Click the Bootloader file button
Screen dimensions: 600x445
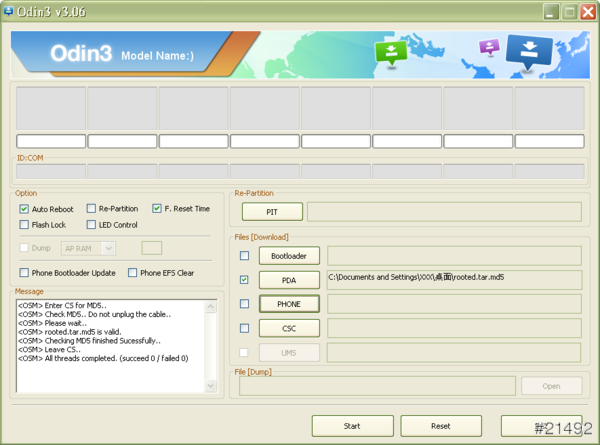(x=289, y=256)
